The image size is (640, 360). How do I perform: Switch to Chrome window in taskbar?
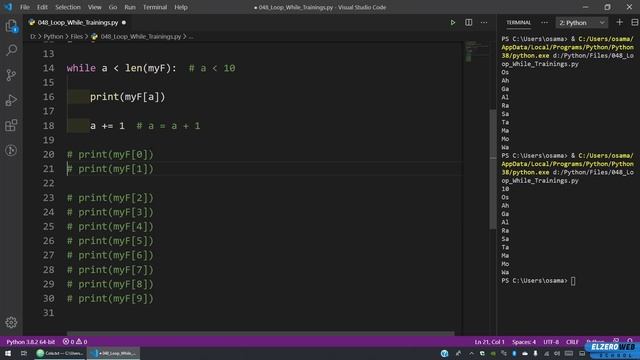pyautogui.click(x=60, y=353)
